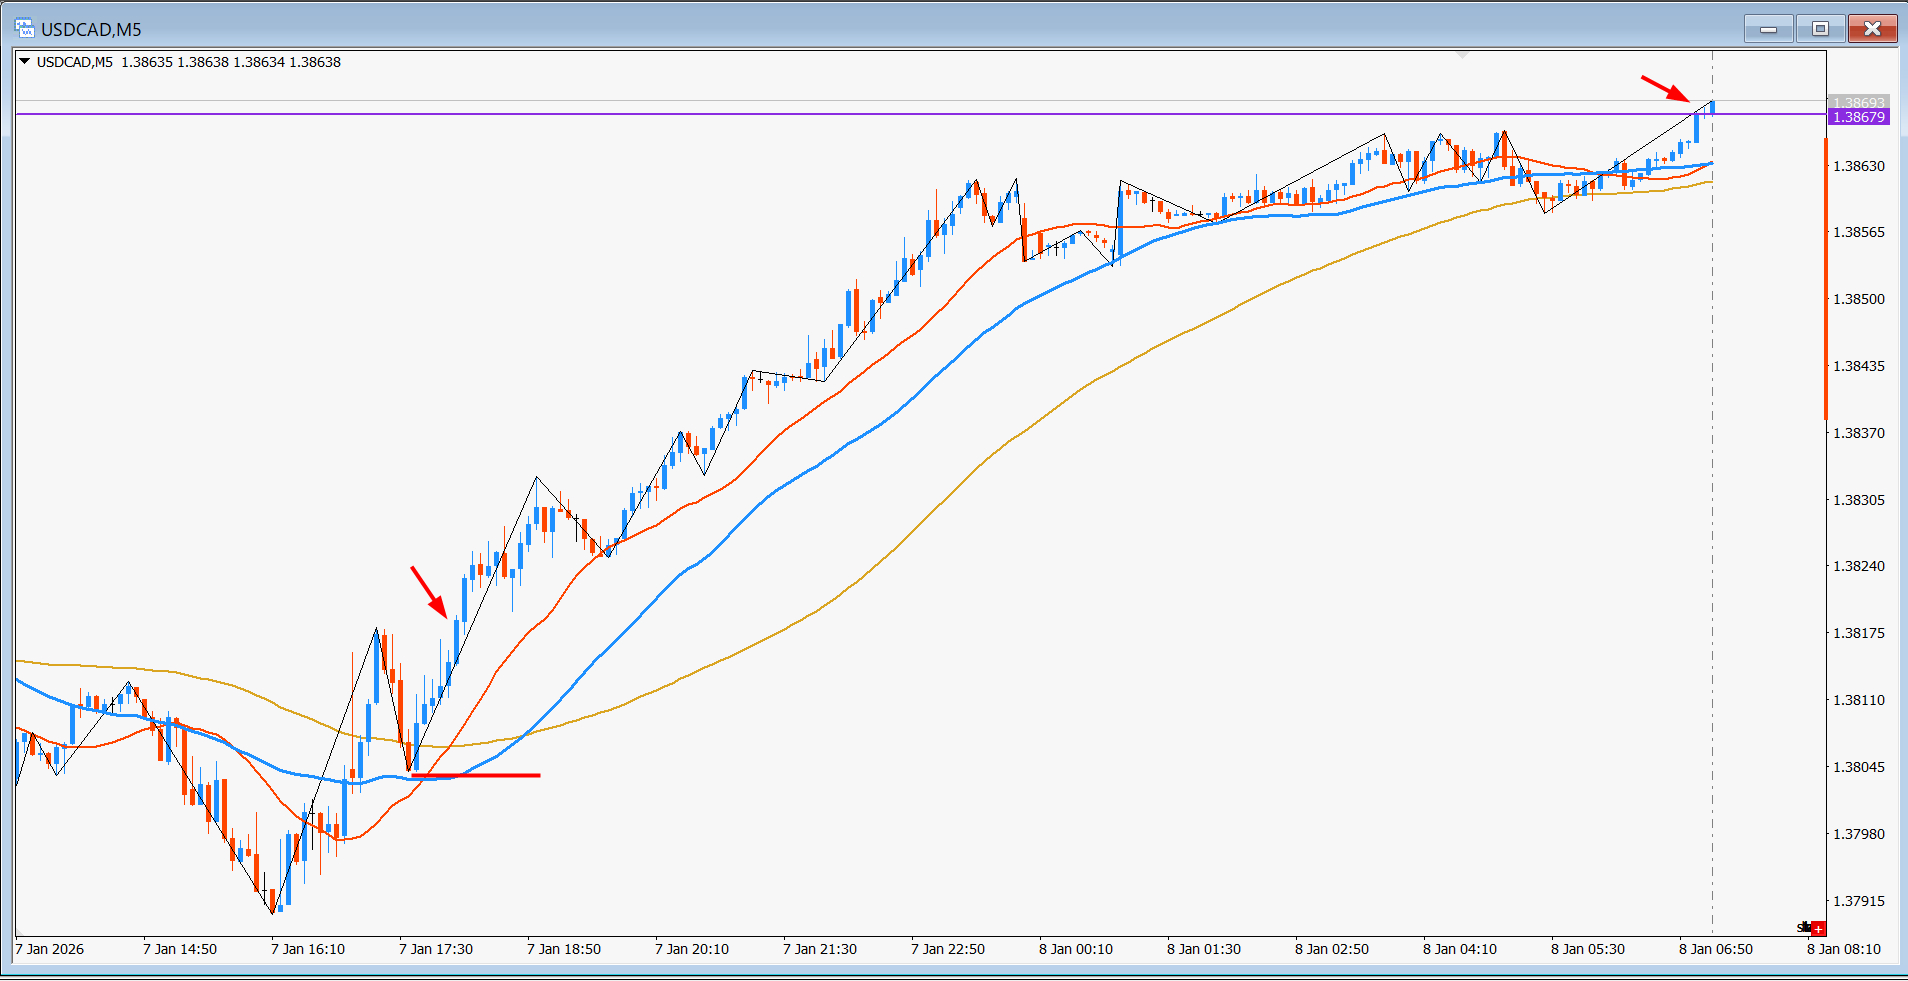The image size is (1908, 981).
Task: Click the USDCAD,M5 window title text
Action: pos(91,29)
